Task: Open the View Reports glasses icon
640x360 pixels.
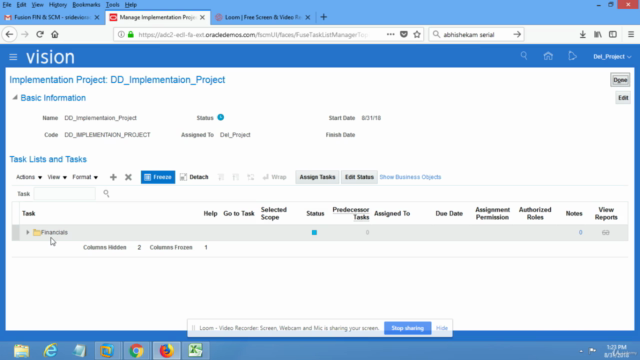Action: [606, 233]
